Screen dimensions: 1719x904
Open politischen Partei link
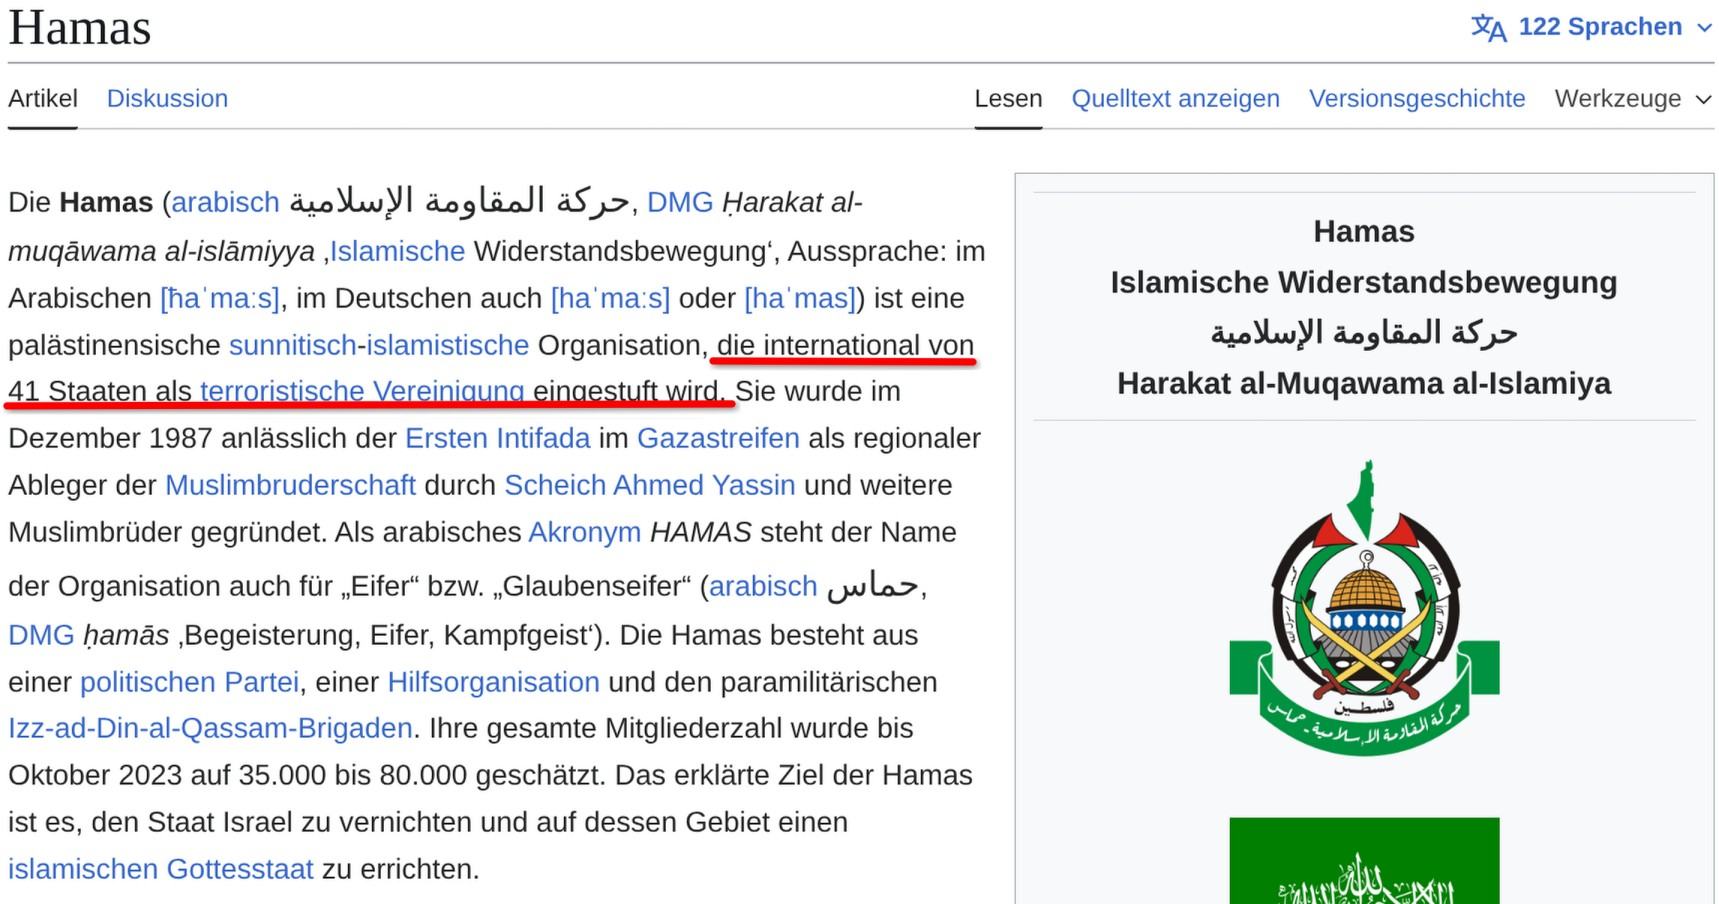(189, 682)
